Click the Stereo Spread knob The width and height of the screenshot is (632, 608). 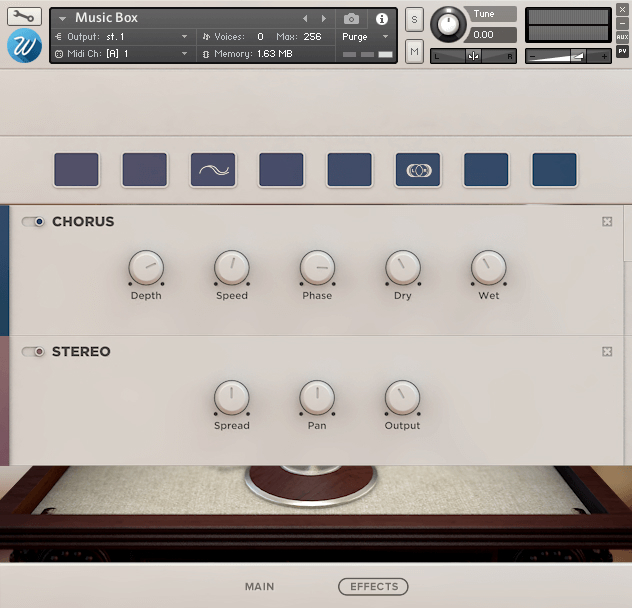pyautogui.click(x=232, y=398)
